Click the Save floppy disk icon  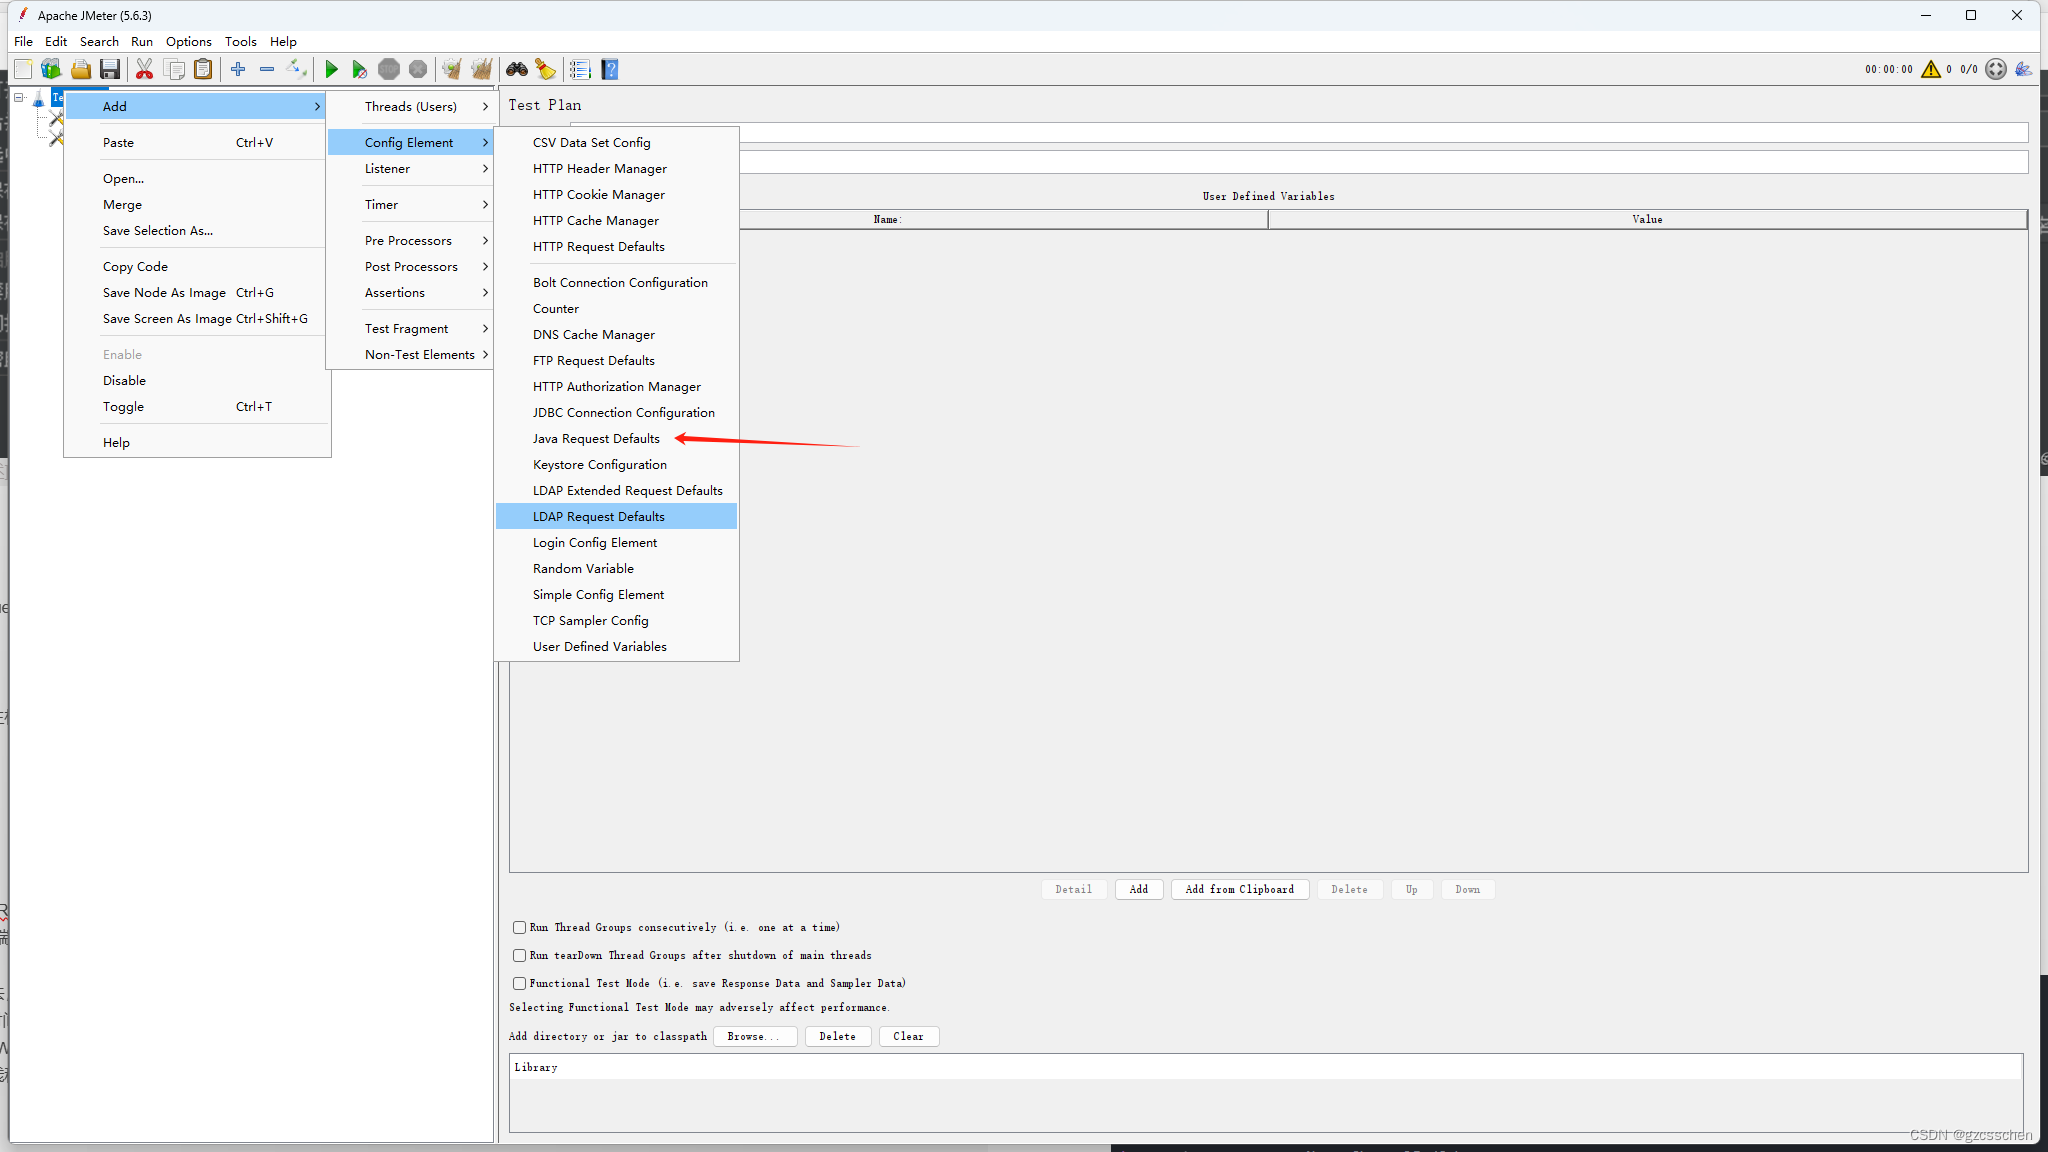pyautogui.click(x=110, y=69)
